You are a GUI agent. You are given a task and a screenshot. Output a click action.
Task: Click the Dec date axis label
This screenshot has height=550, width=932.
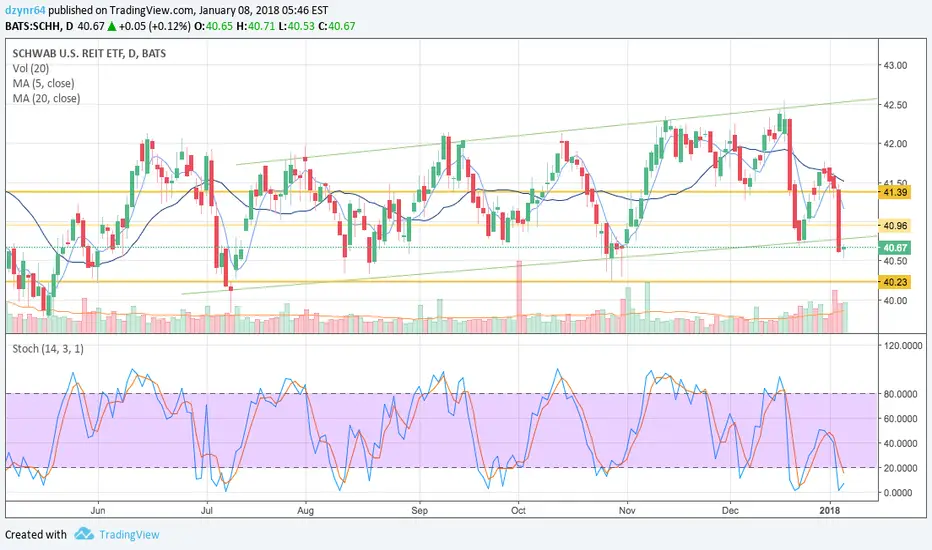[x=730, y=511]
